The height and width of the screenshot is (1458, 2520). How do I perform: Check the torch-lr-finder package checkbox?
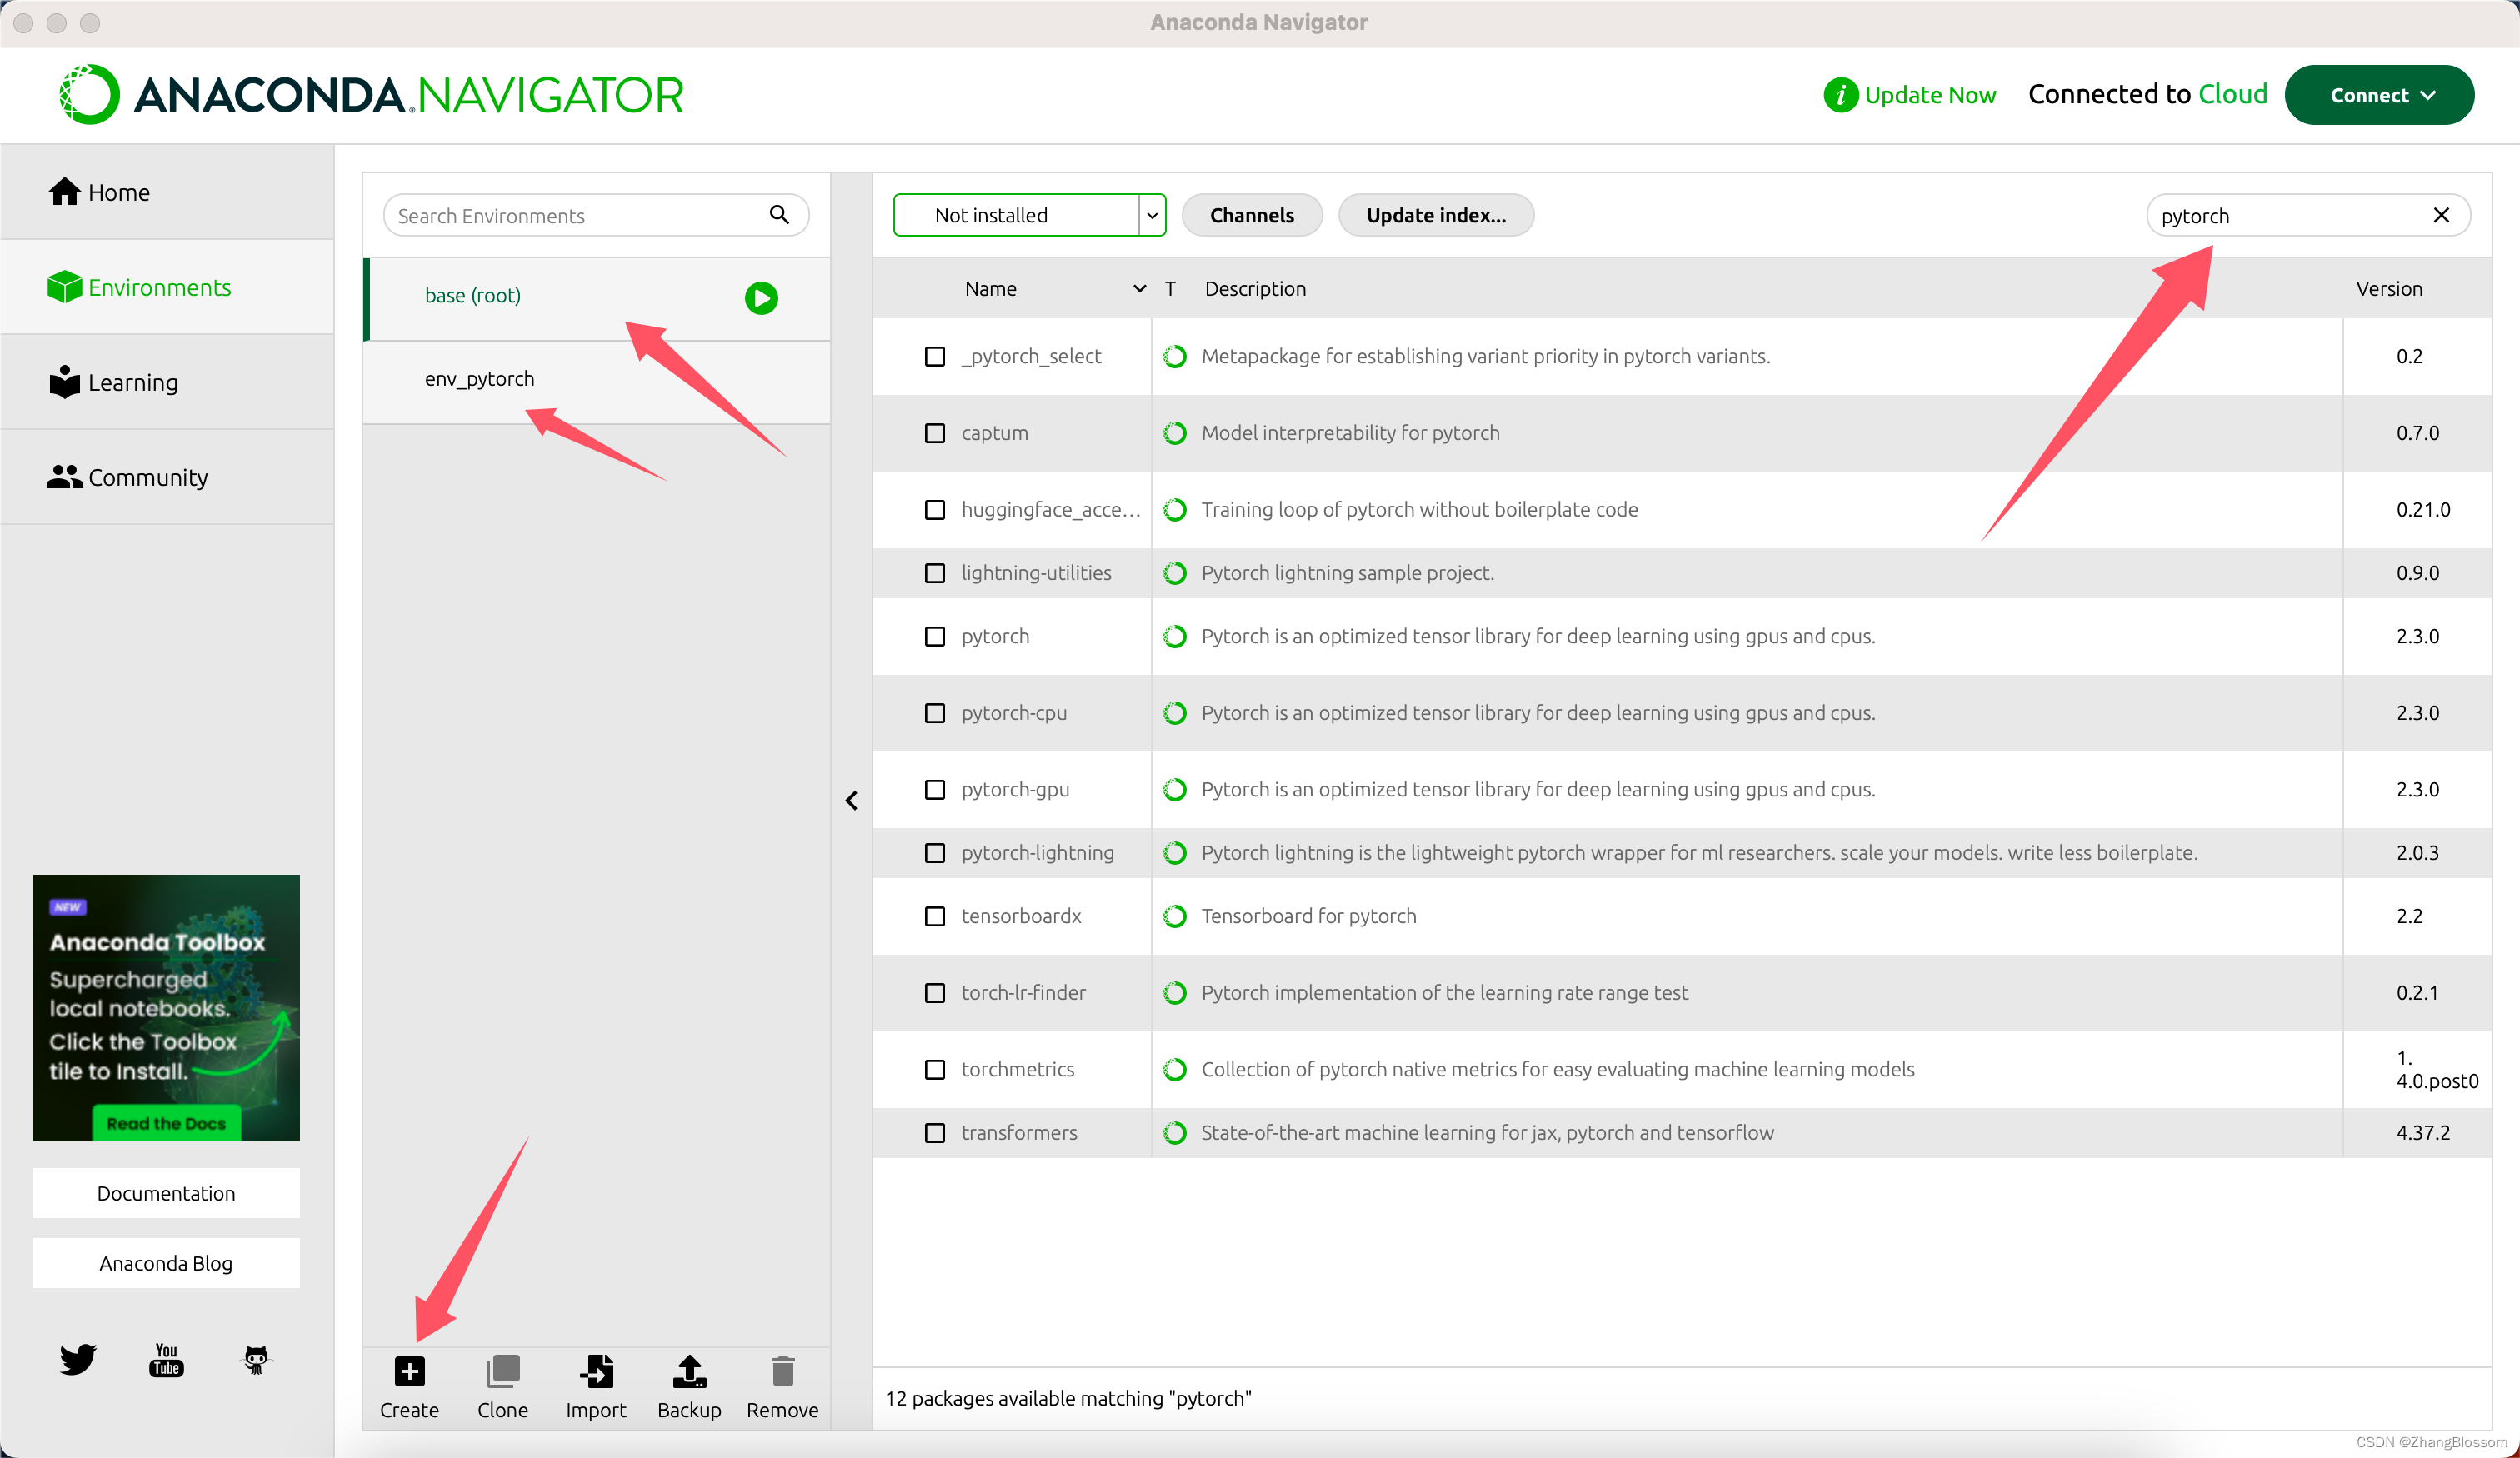(934, 992)
